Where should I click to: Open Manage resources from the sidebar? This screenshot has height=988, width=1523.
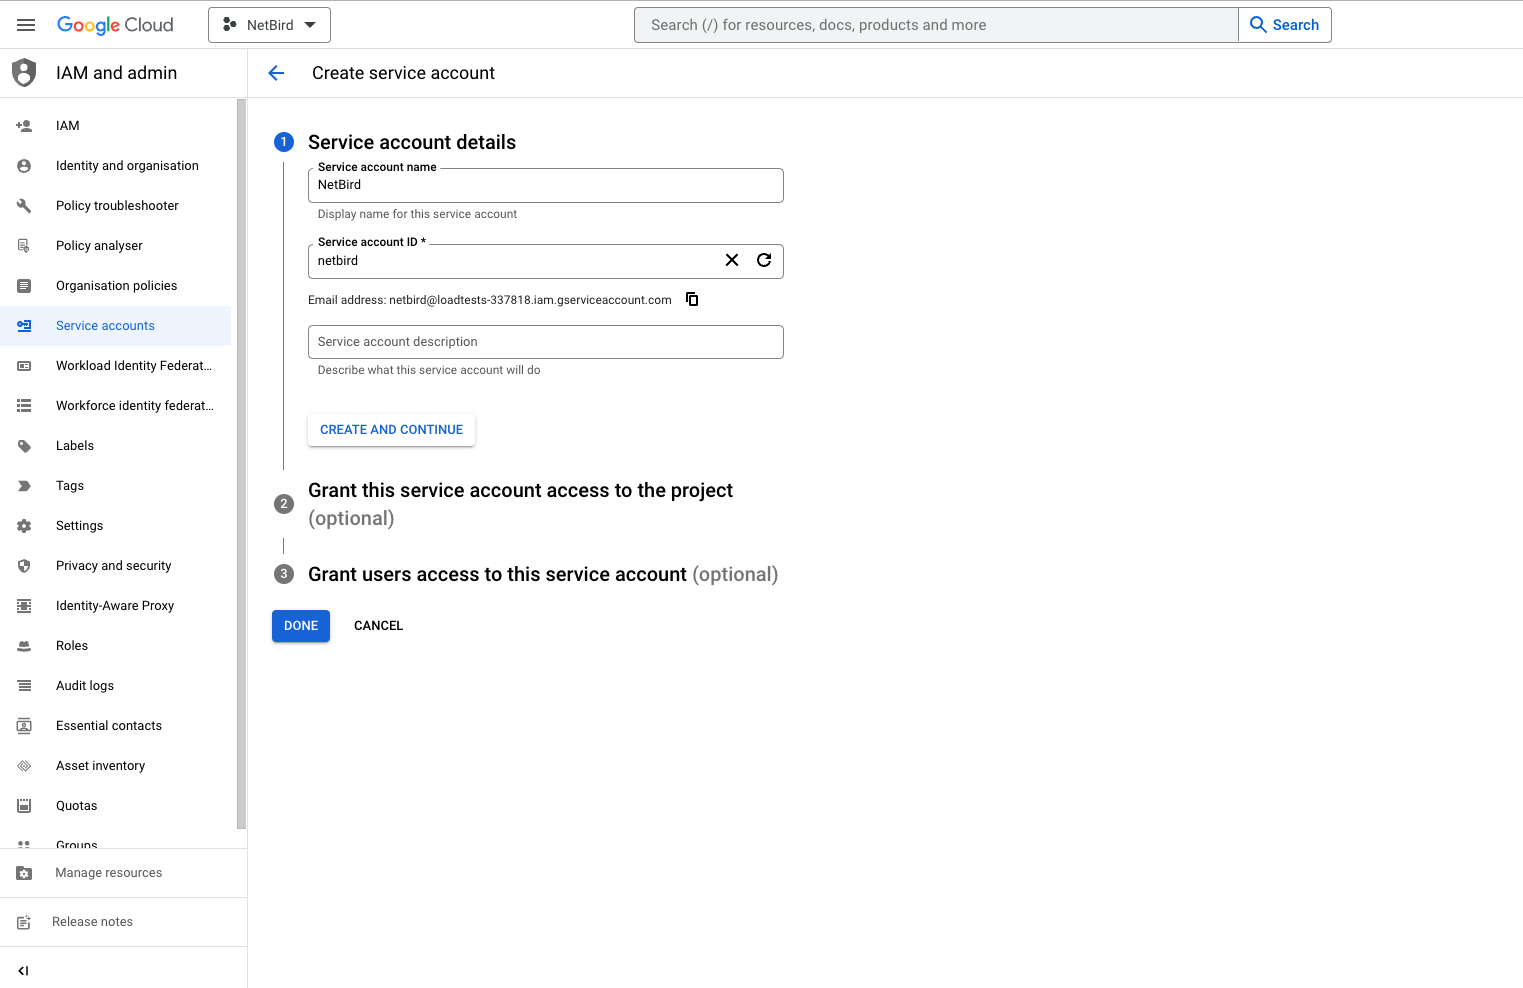click(108, 872)
